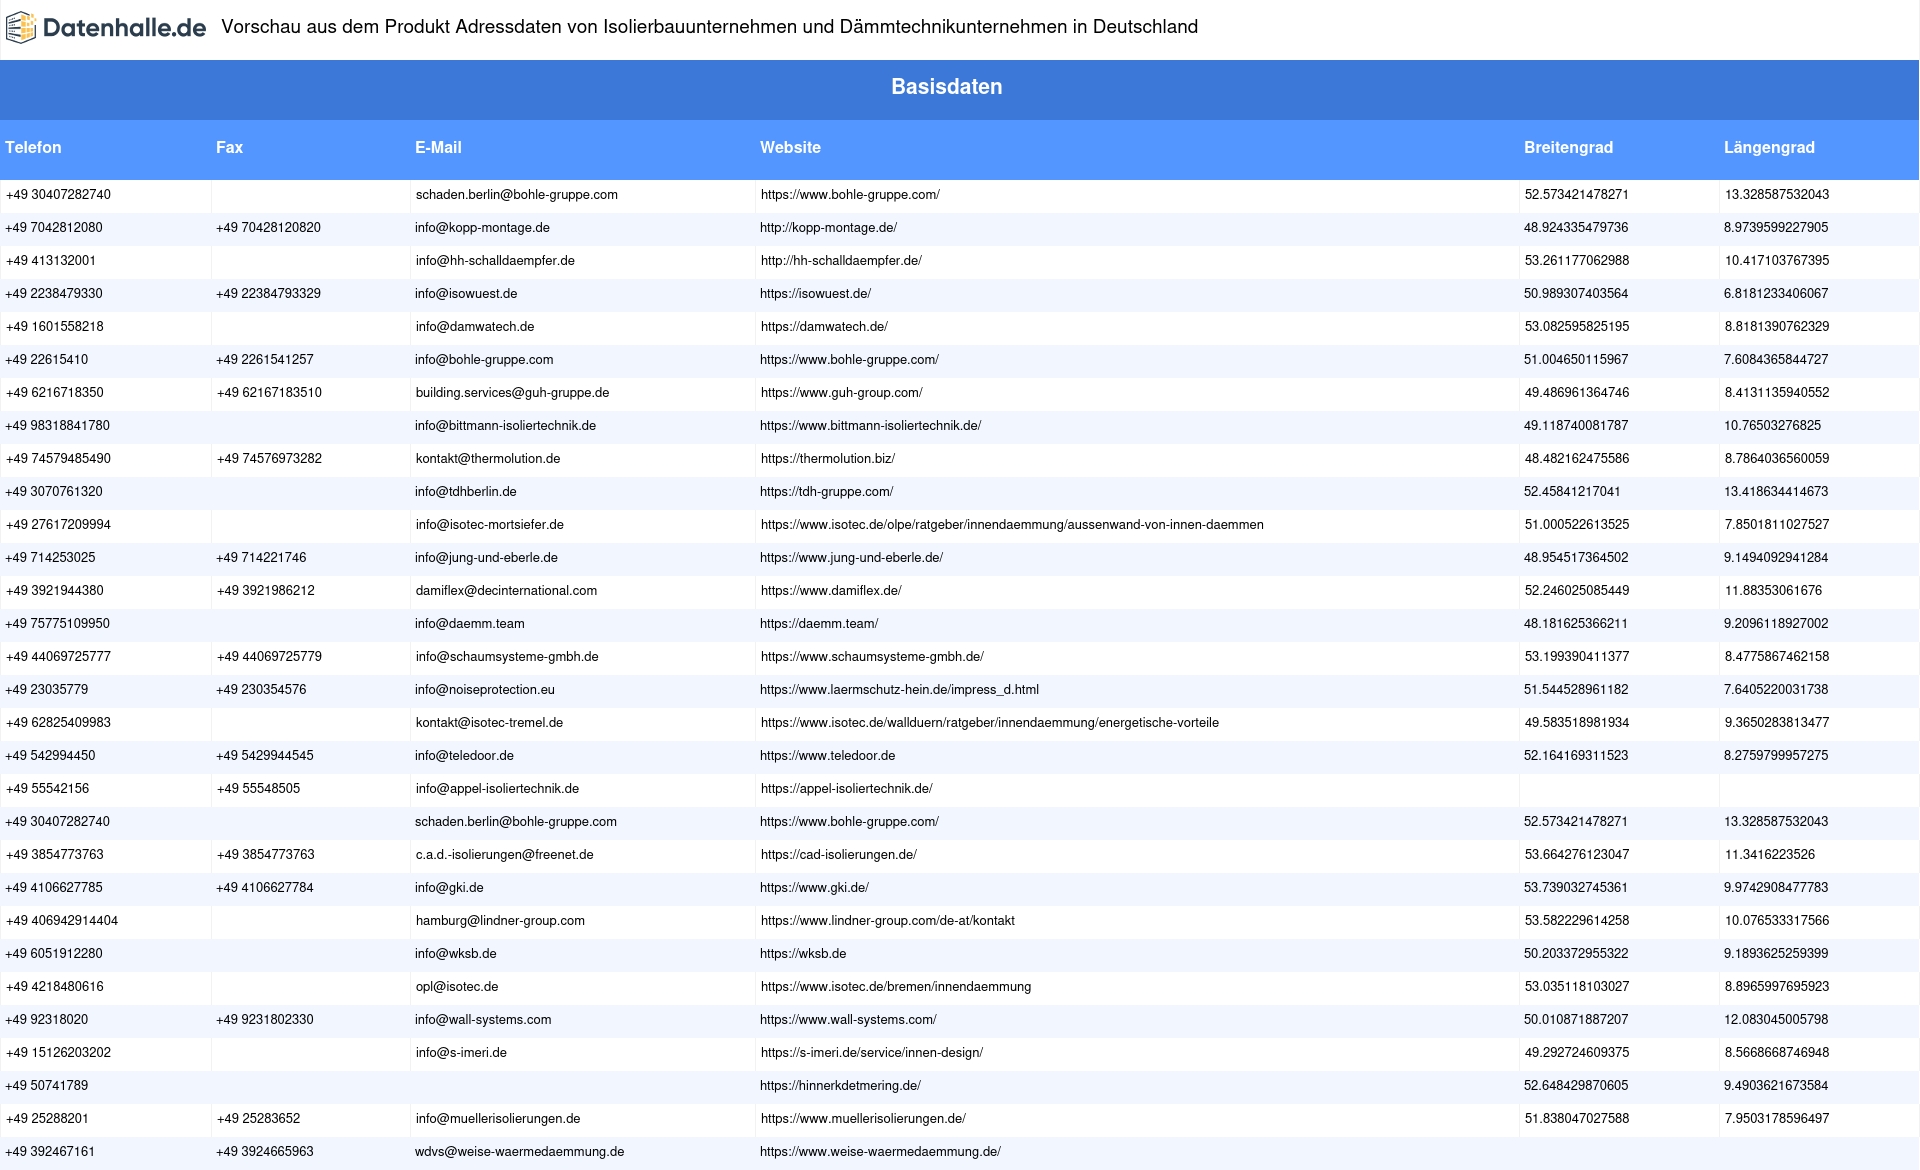Click the laermschutz-hein.de impress URL

[899, 690]
